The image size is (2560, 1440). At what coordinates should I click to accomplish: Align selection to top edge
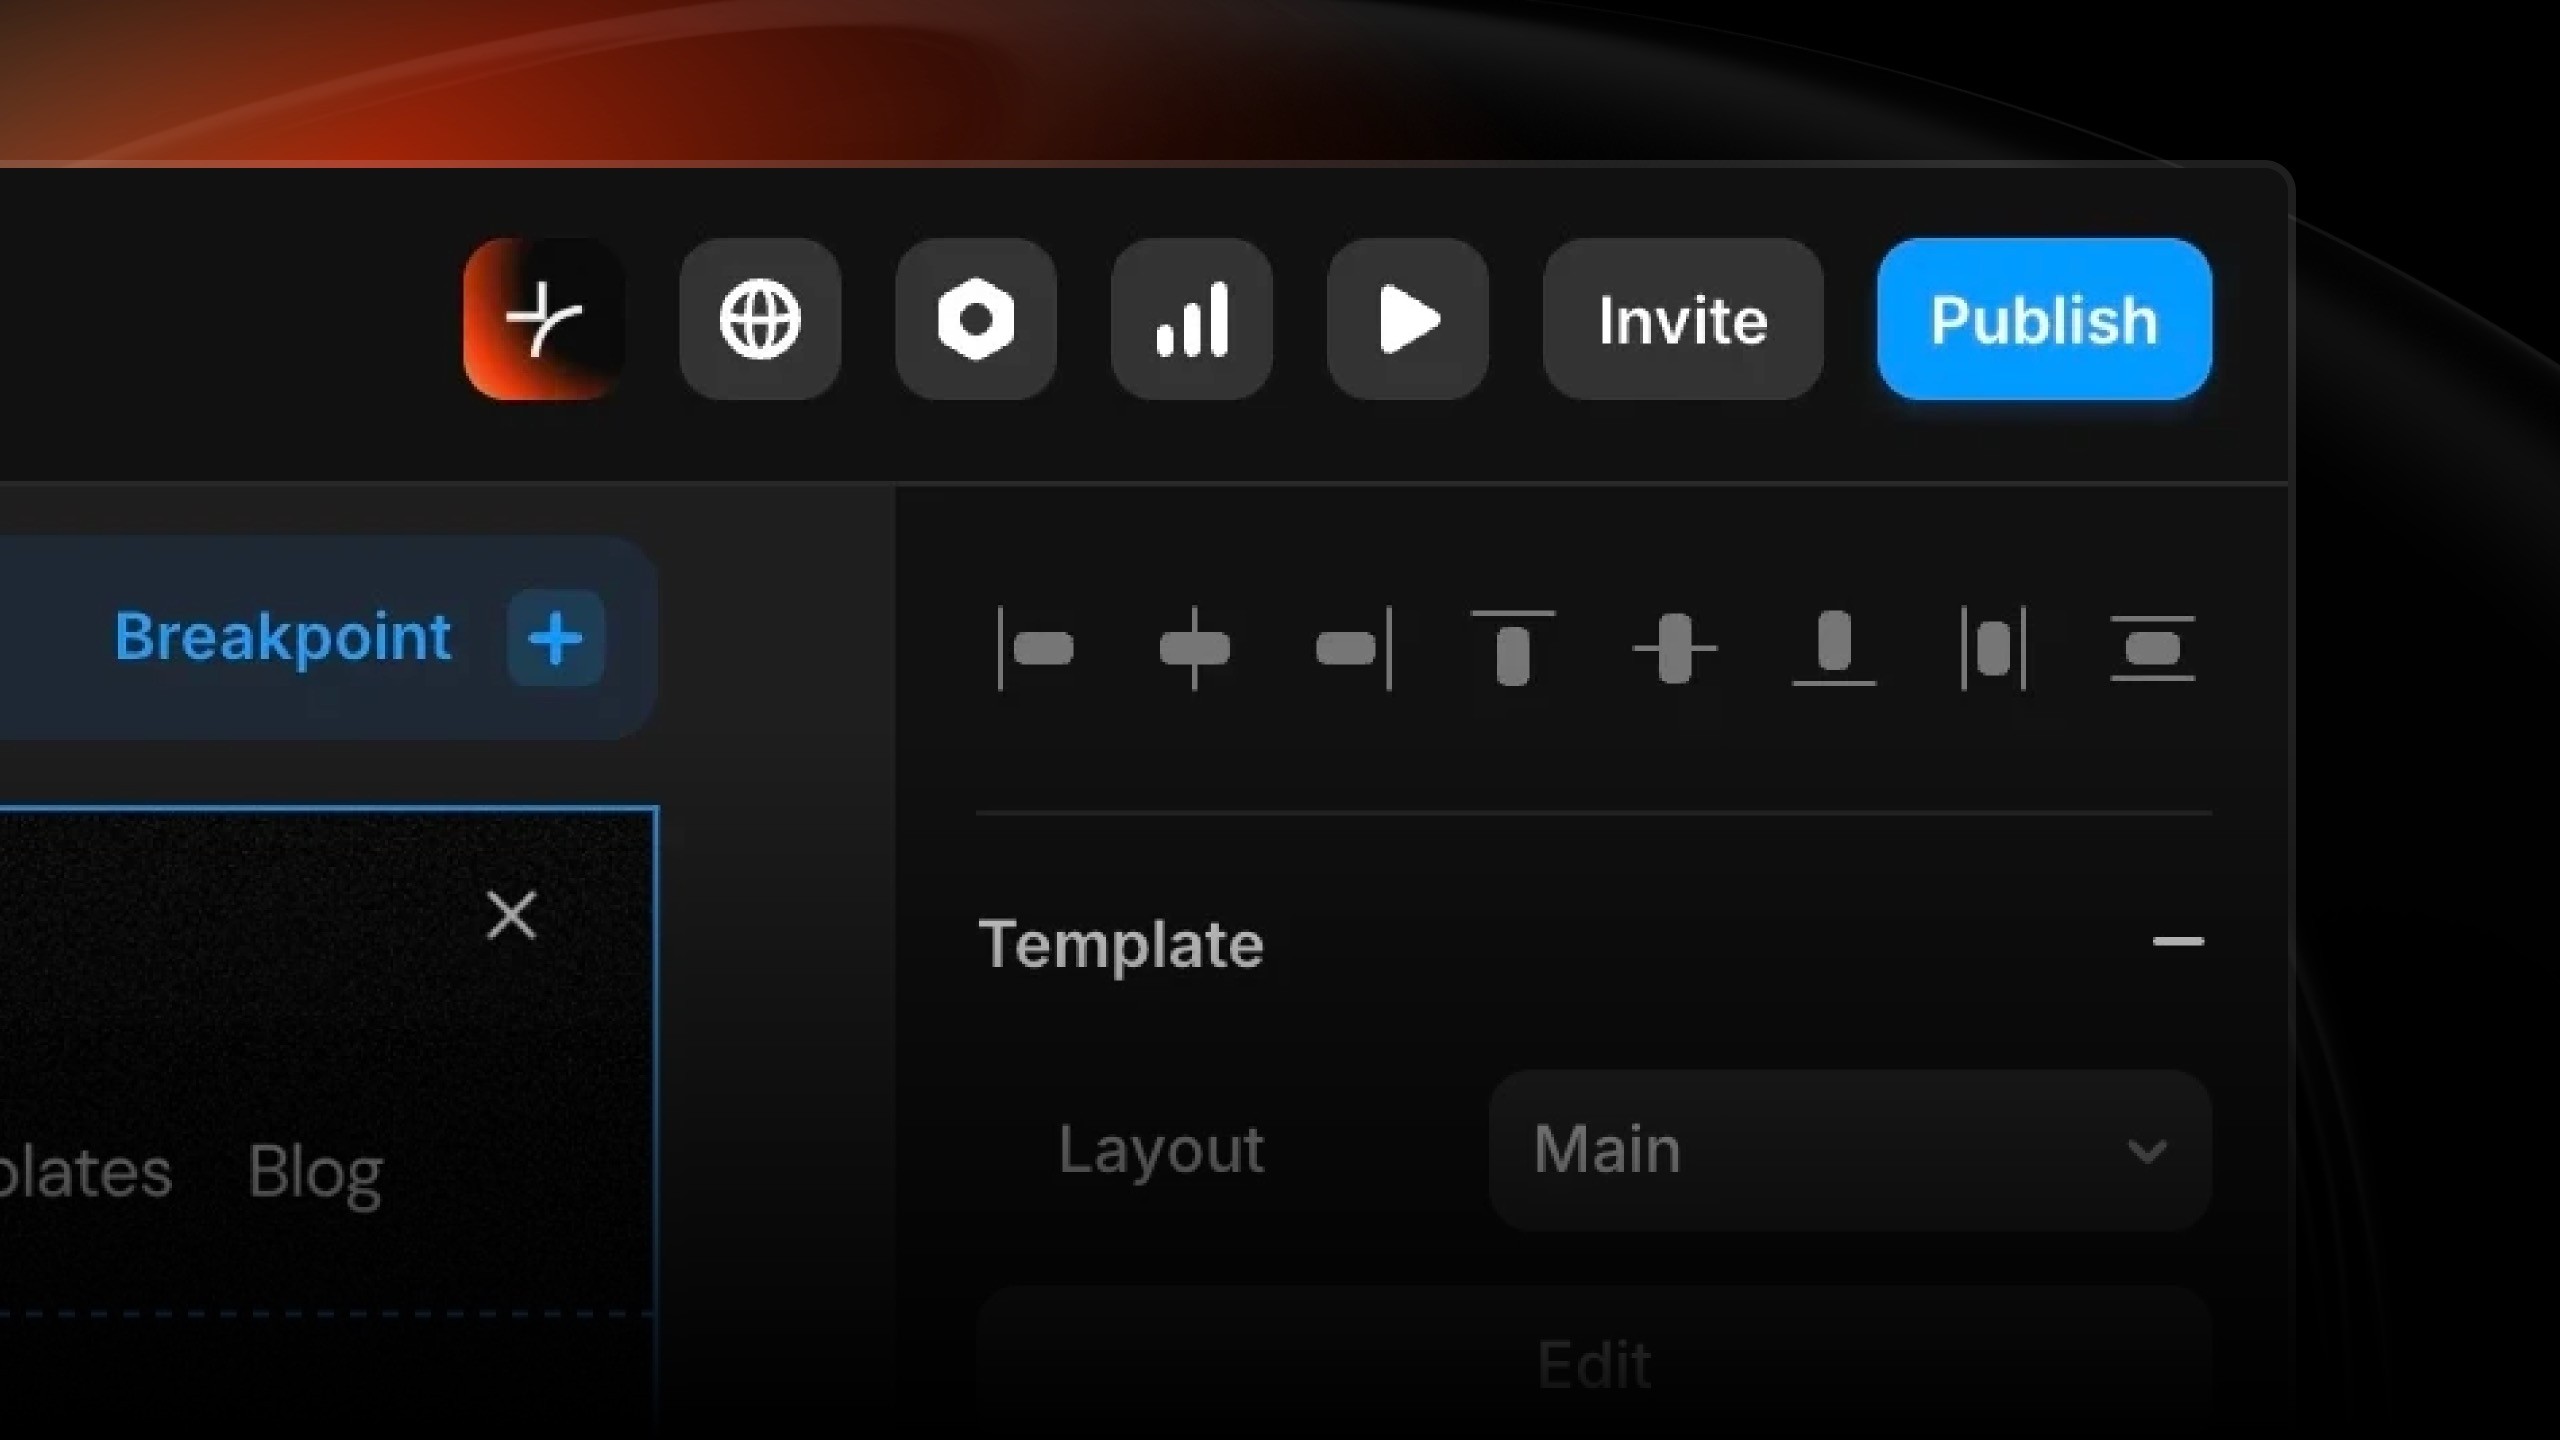(x=1513, y=648)
